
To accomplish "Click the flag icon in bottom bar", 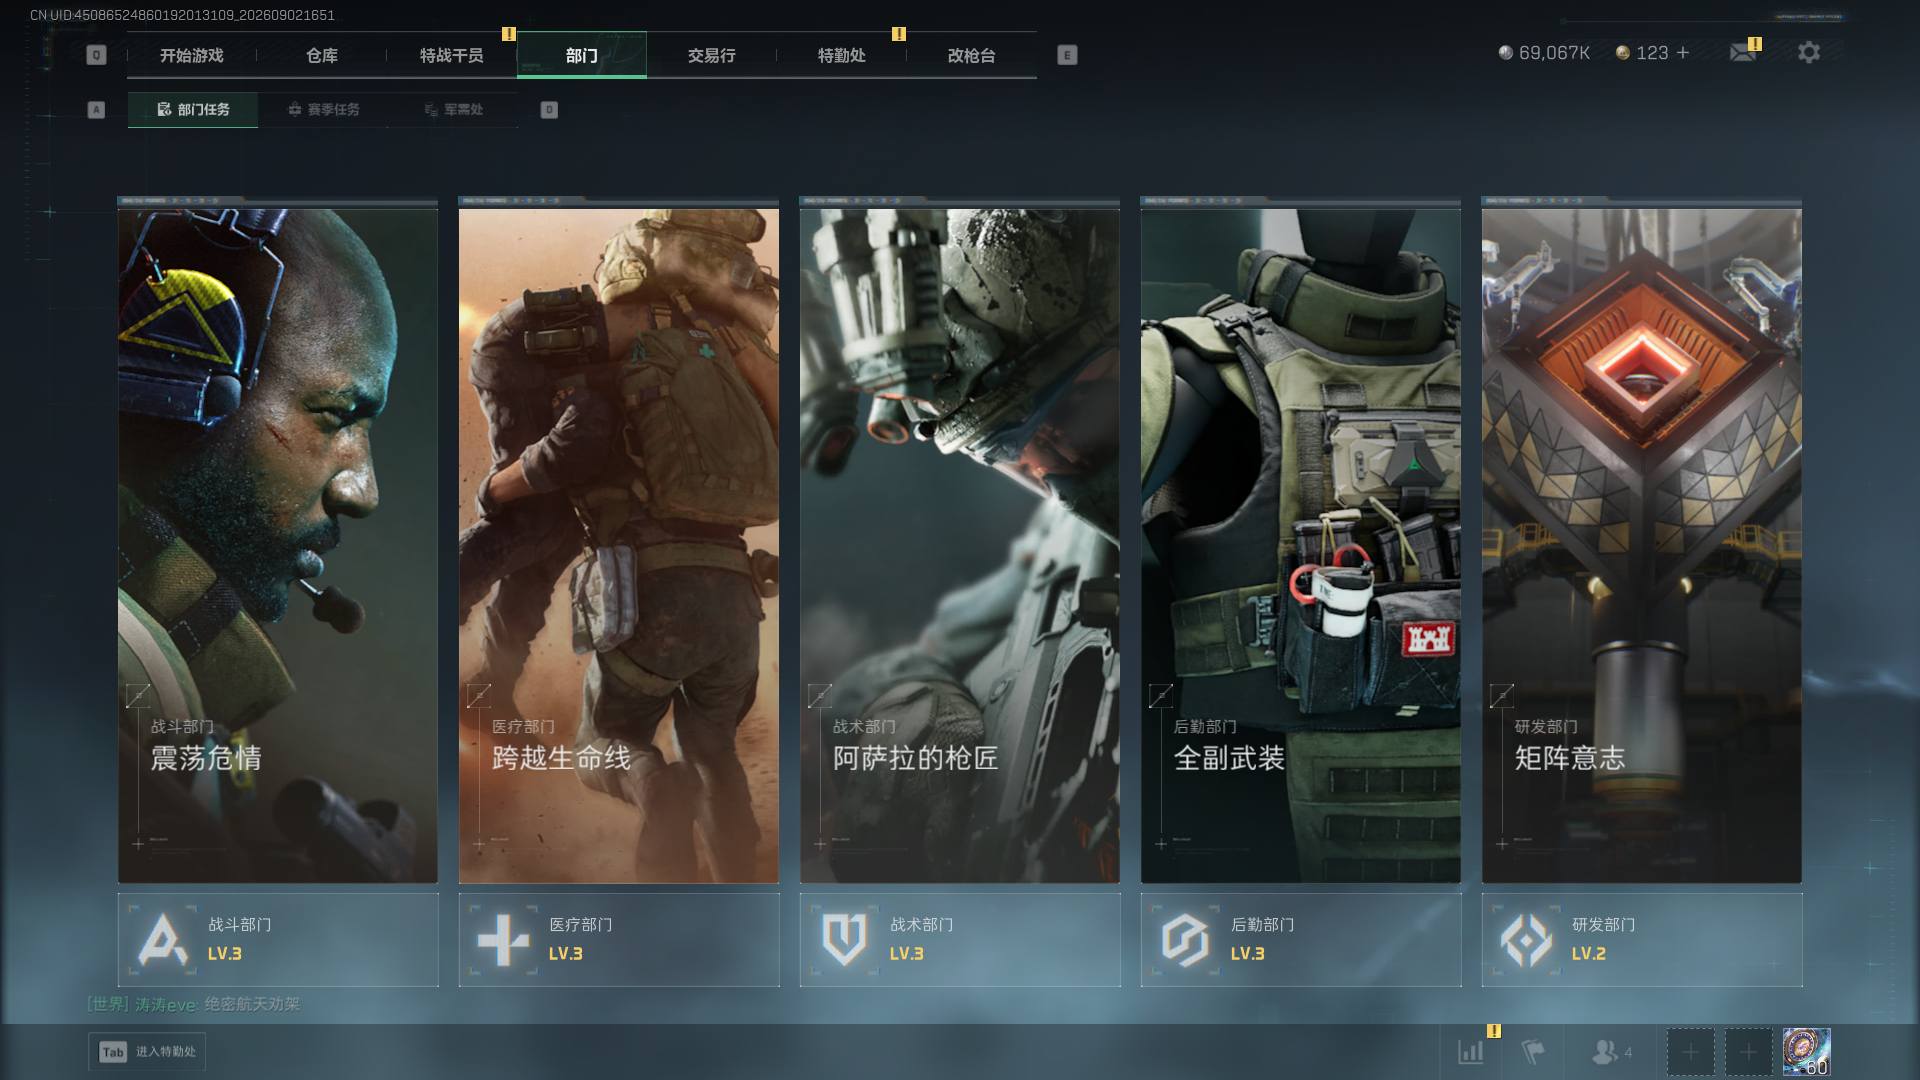I will pyautogui.click(x=1533, y=1052).
